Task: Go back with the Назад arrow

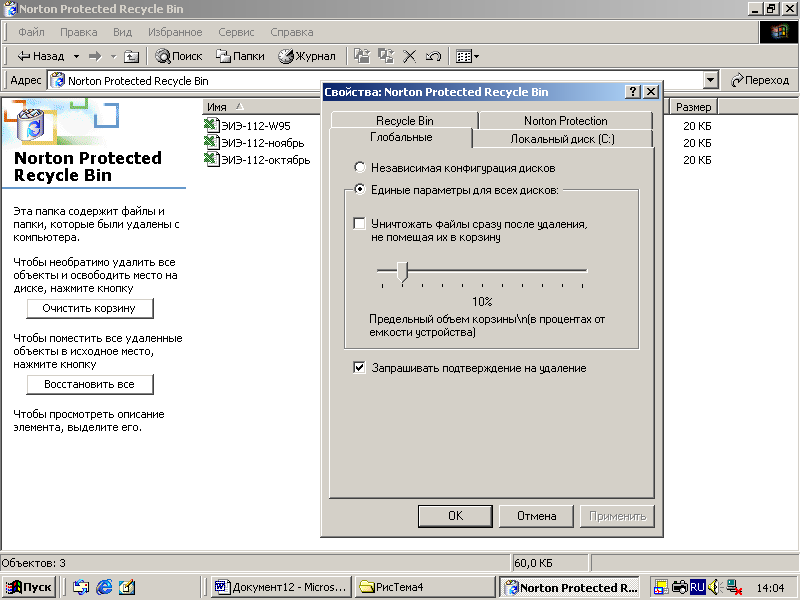Action: click(40, 56)
